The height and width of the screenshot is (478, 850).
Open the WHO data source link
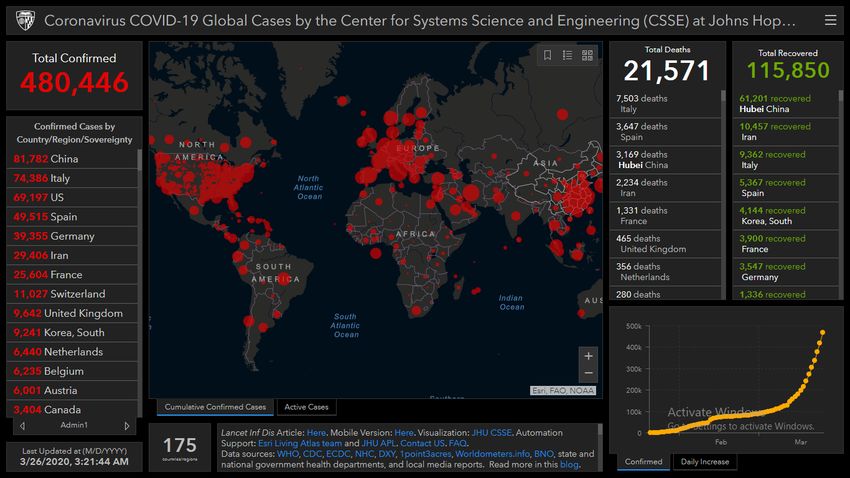[x=287, y=454]
